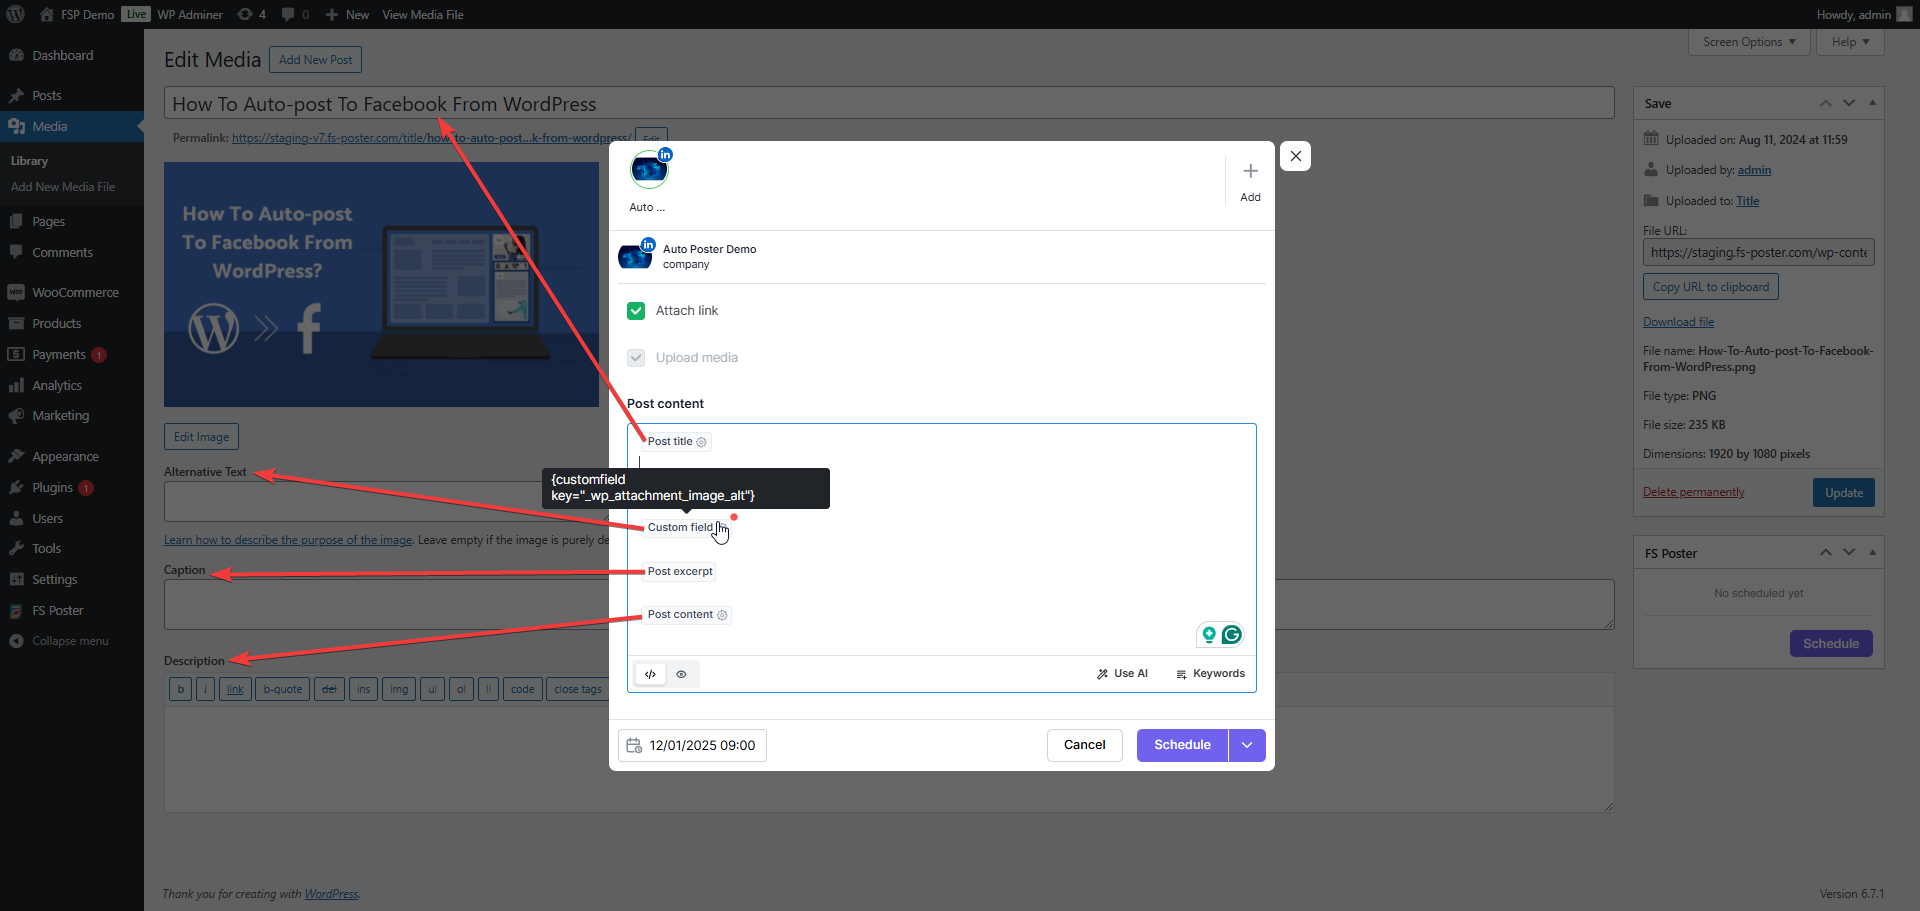Open the comments bubble icon in admin bar

[288, 14]
